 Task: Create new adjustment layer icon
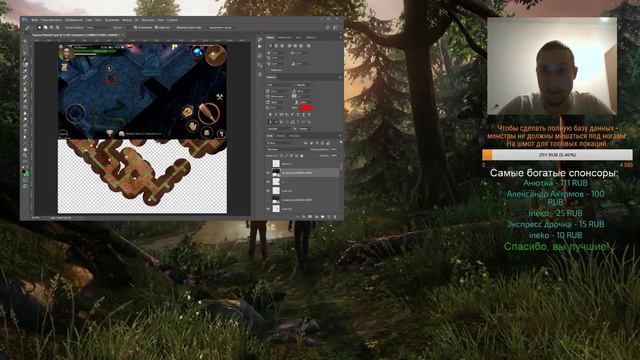click(x=316, y=217)
